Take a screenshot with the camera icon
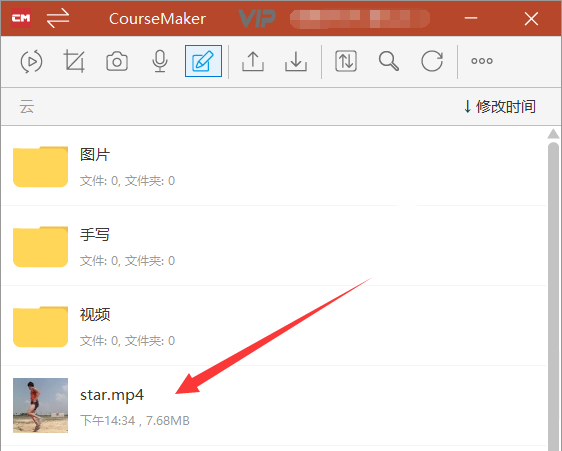562x451 pixels. pos(117,61)
